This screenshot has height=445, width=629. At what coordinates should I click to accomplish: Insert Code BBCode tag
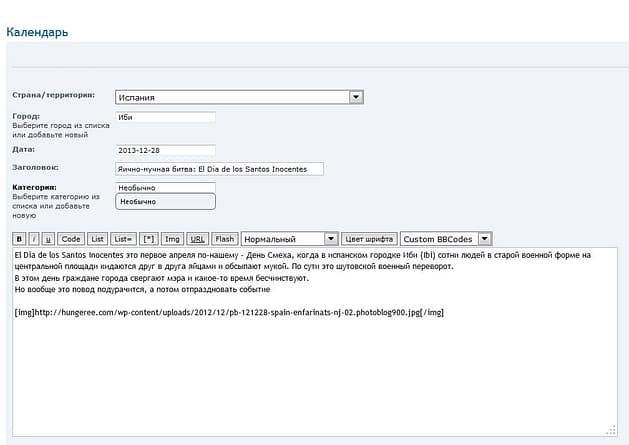[70, 239]
